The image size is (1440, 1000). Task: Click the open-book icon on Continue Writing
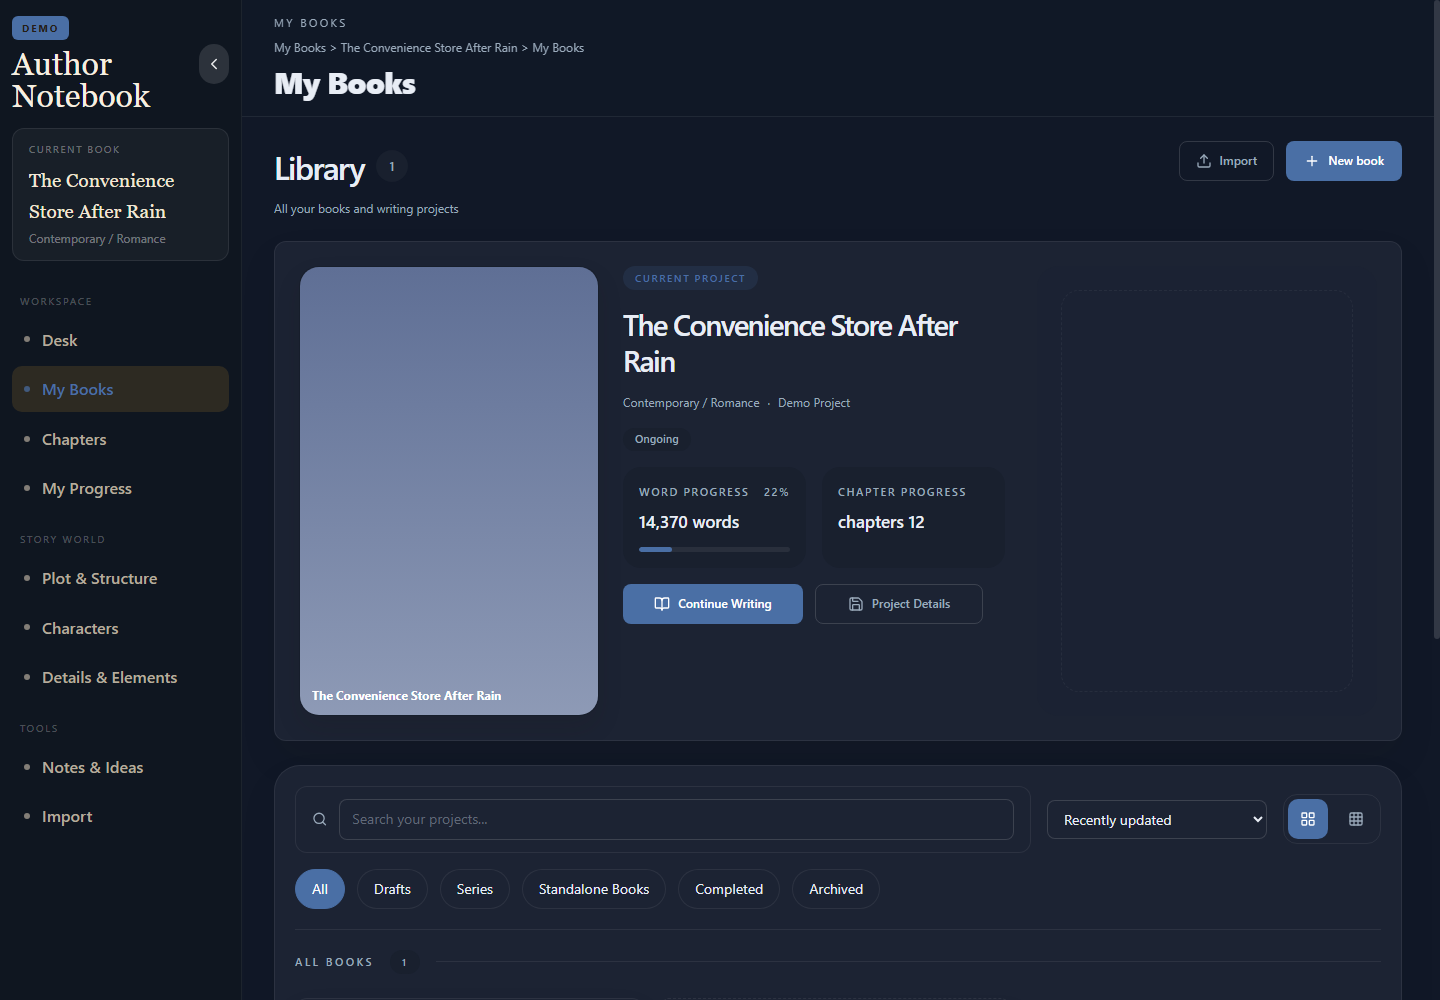point(662,604)
